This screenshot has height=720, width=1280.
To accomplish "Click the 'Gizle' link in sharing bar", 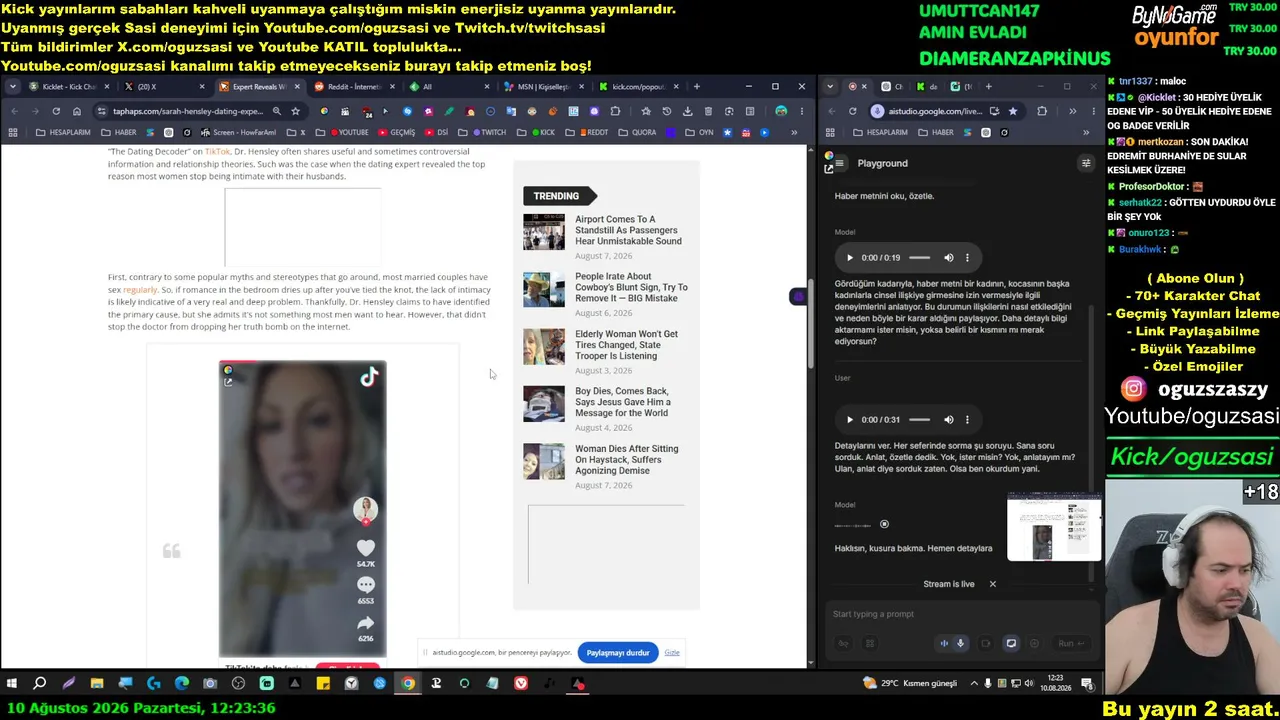I will (x=672, y=653).
